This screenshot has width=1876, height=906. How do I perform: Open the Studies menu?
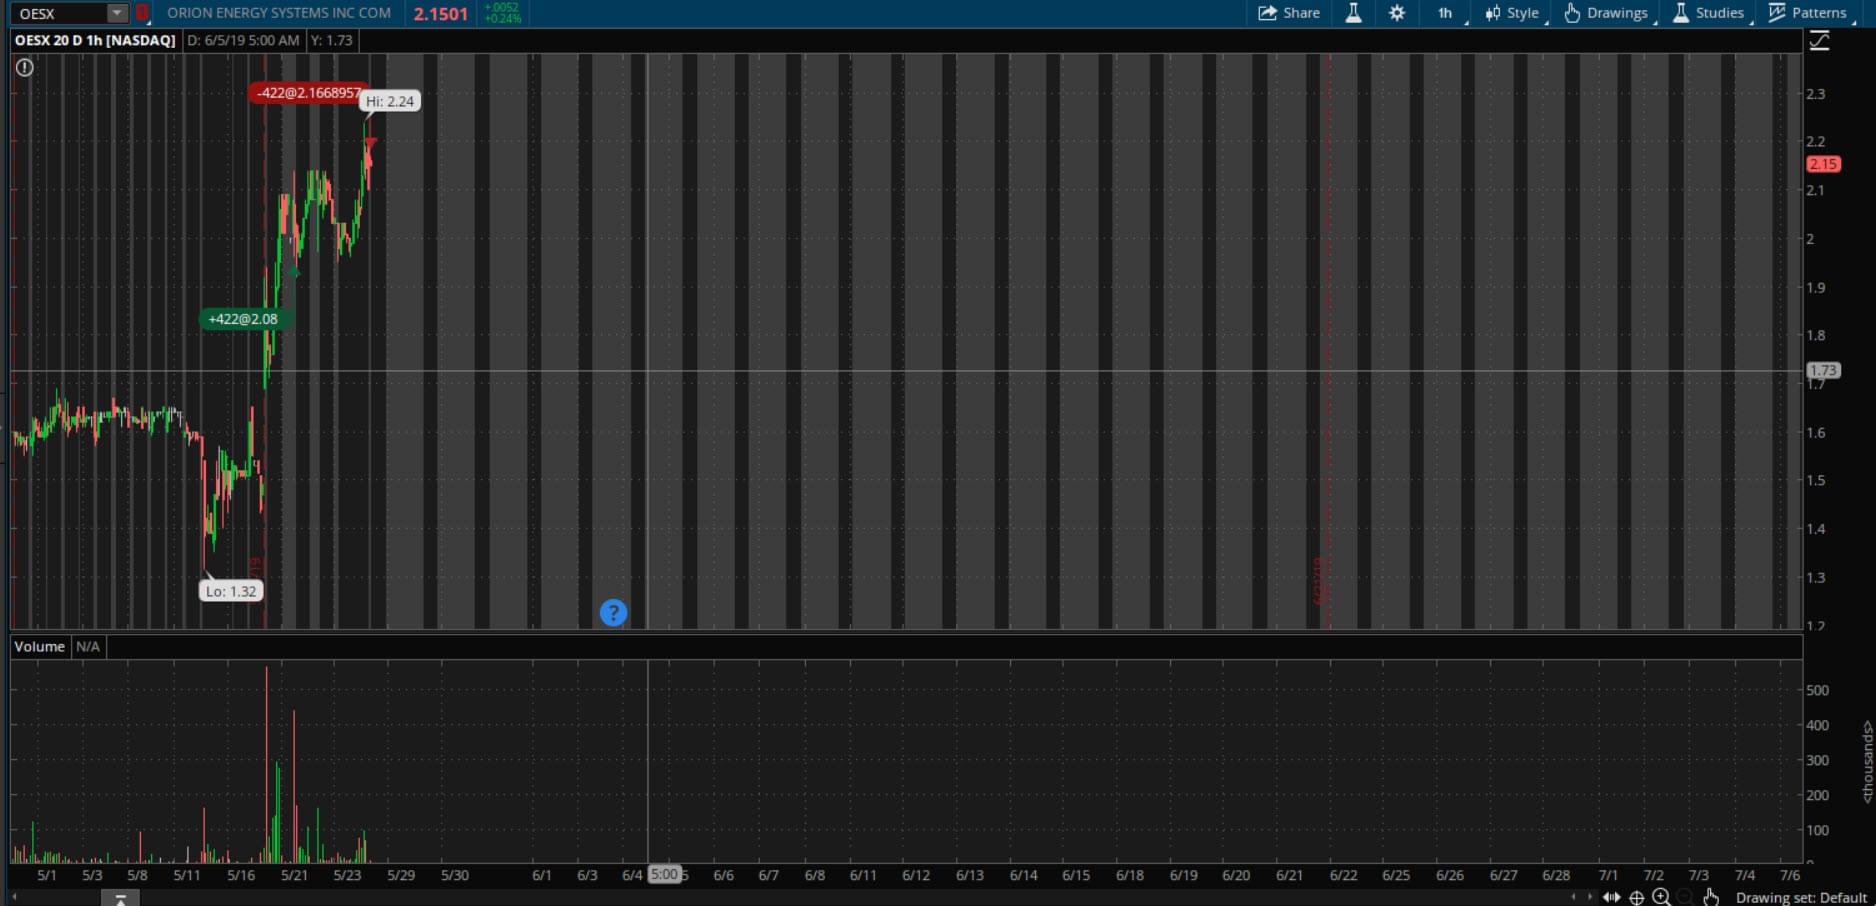(x=1708, y=13)
